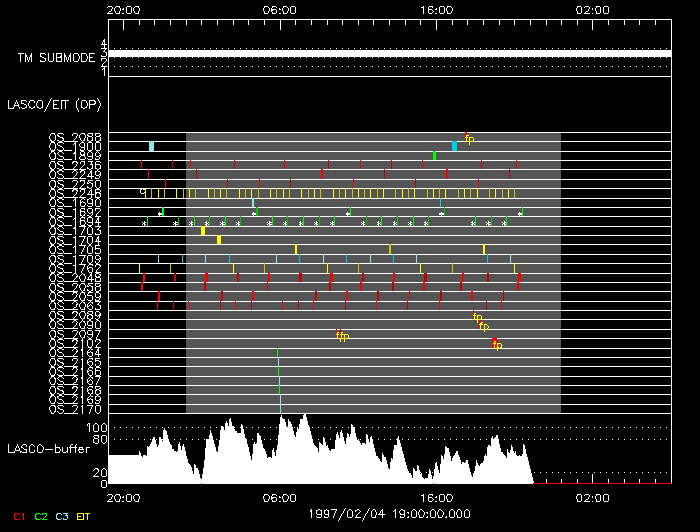Select the yellow block on the OS_1703 row
This screenshot has width=700, height=532.
pos(203,231)
